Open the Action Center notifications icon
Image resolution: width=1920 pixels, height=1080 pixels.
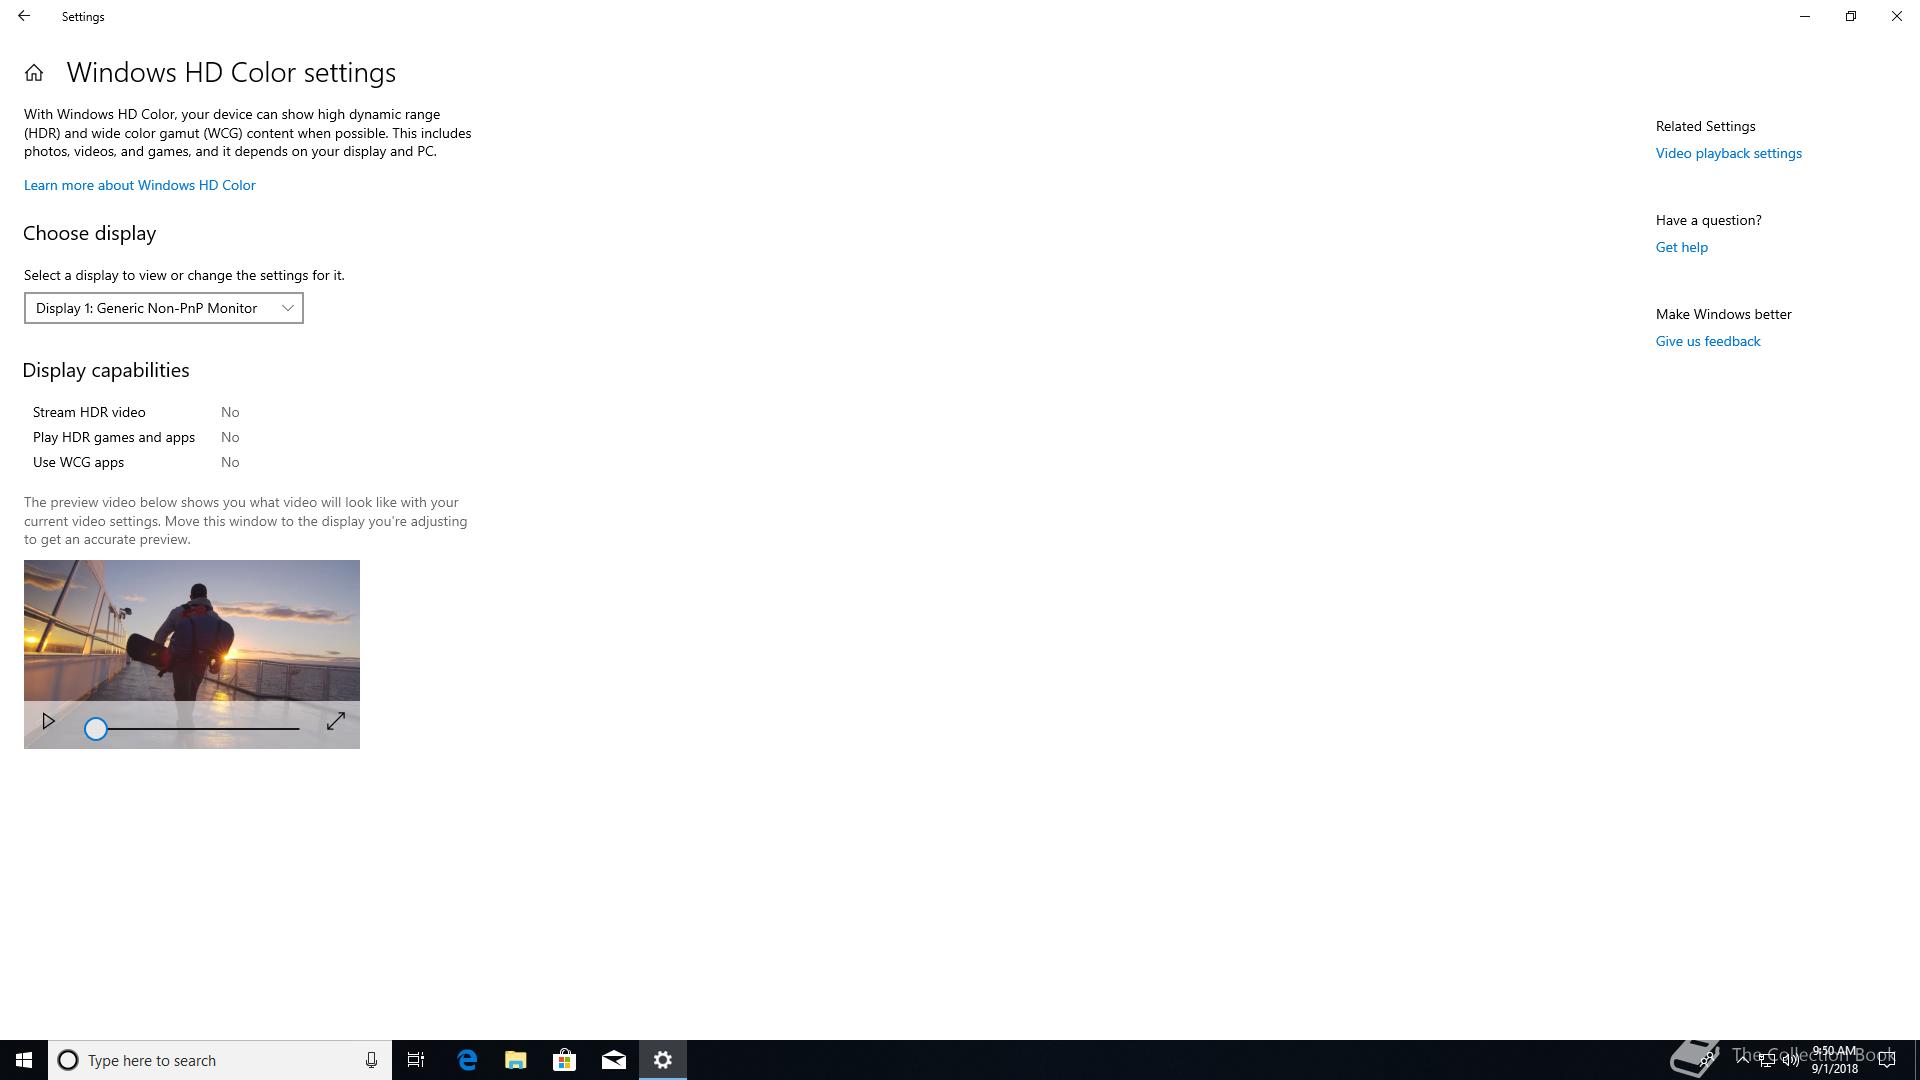[1887, 1060]
